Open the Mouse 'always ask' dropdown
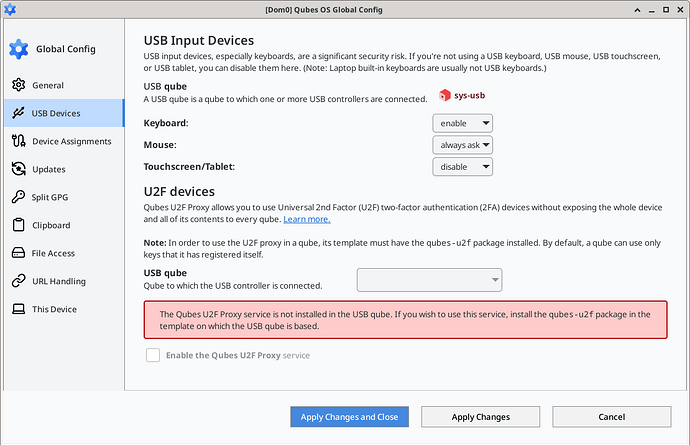The height and width of the screenshot is (445, 690). tap(462, 145)
